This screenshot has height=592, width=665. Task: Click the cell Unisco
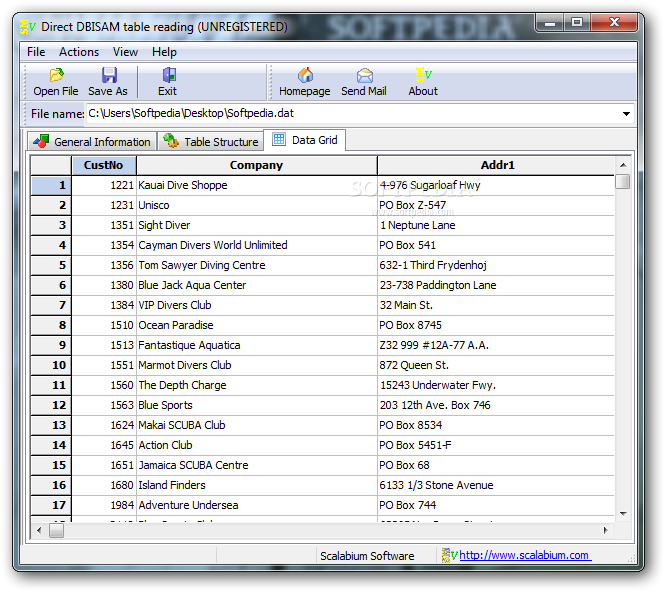(257, 205)
